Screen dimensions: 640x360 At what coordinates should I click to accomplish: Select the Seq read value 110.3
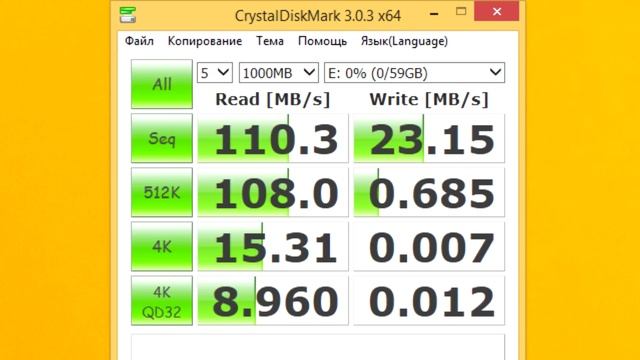click(x=273, y=138)
